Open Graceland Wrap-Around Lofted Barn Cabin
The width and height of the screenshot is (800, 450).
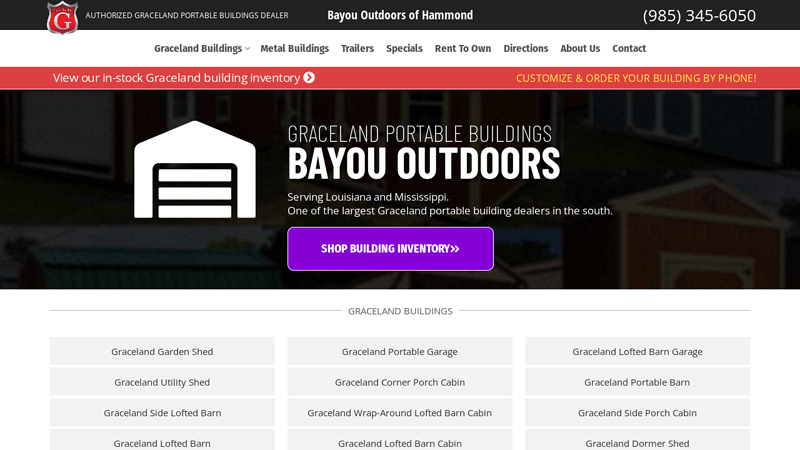coord(399,412)
